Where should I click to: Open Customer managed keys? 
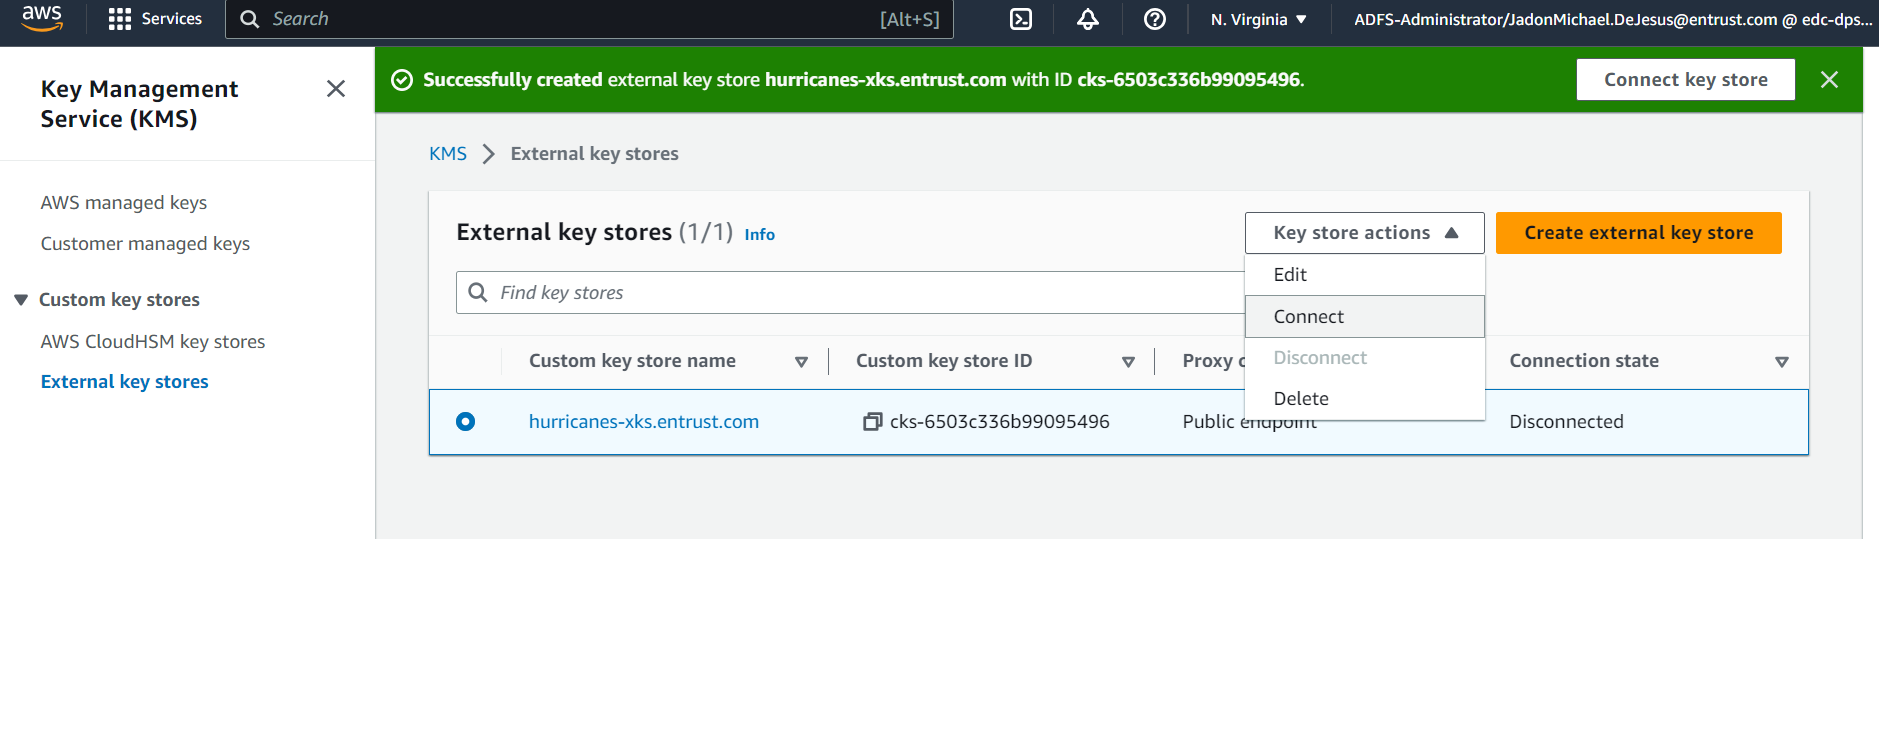145,244
